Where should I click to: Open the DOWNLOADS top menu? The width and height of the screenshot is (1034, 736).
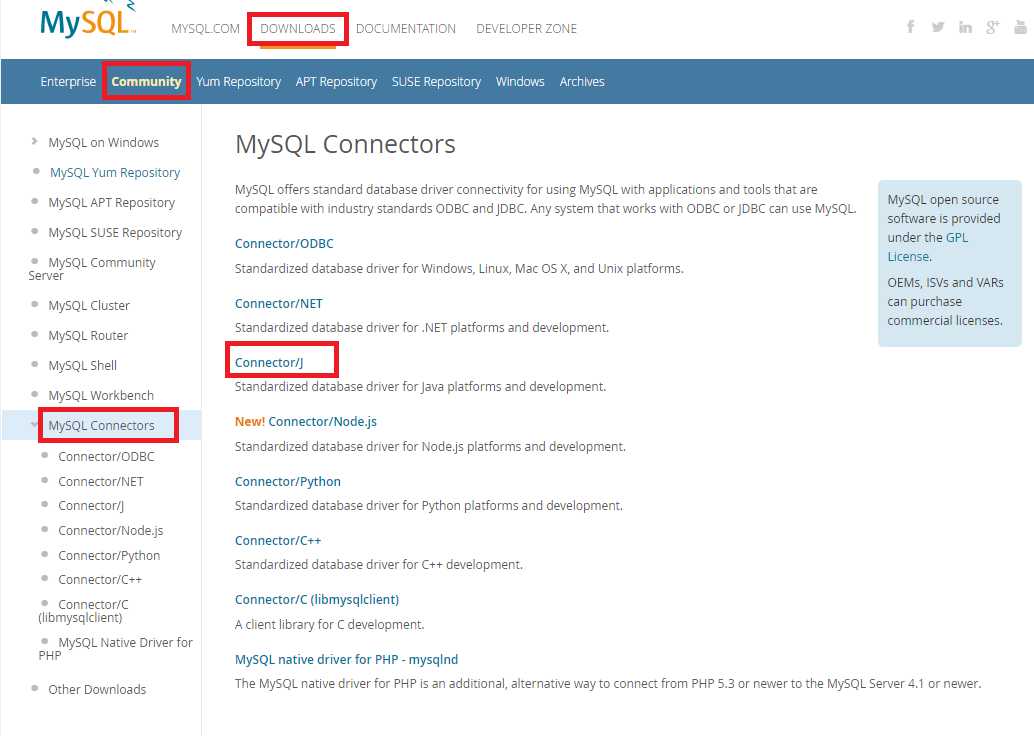coord(297,29)
